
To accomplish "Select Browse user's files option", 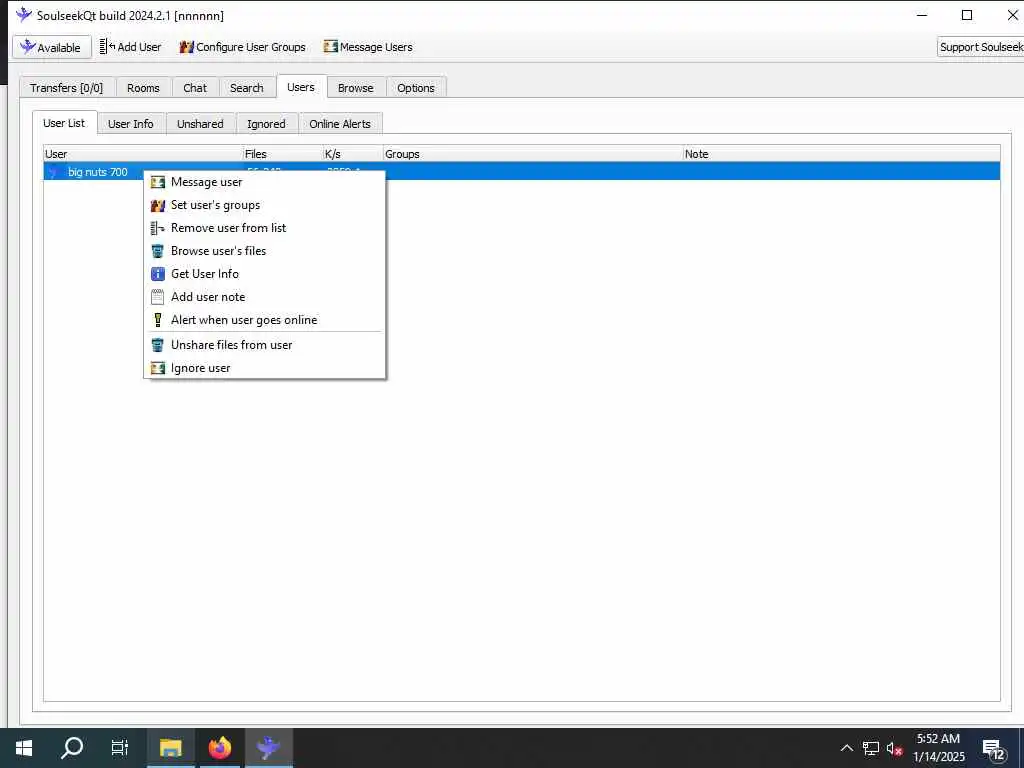I will pos(264,251).
